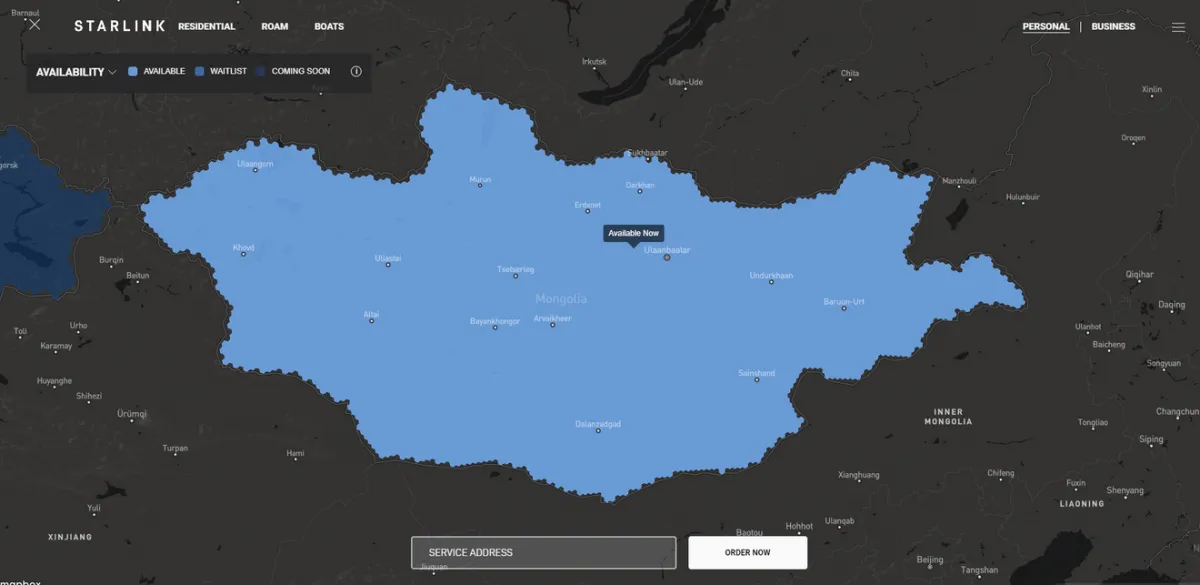Select the Sukhbaatar city label
Viewport: 1200px width, 585px height.
(x=647, y=153)
